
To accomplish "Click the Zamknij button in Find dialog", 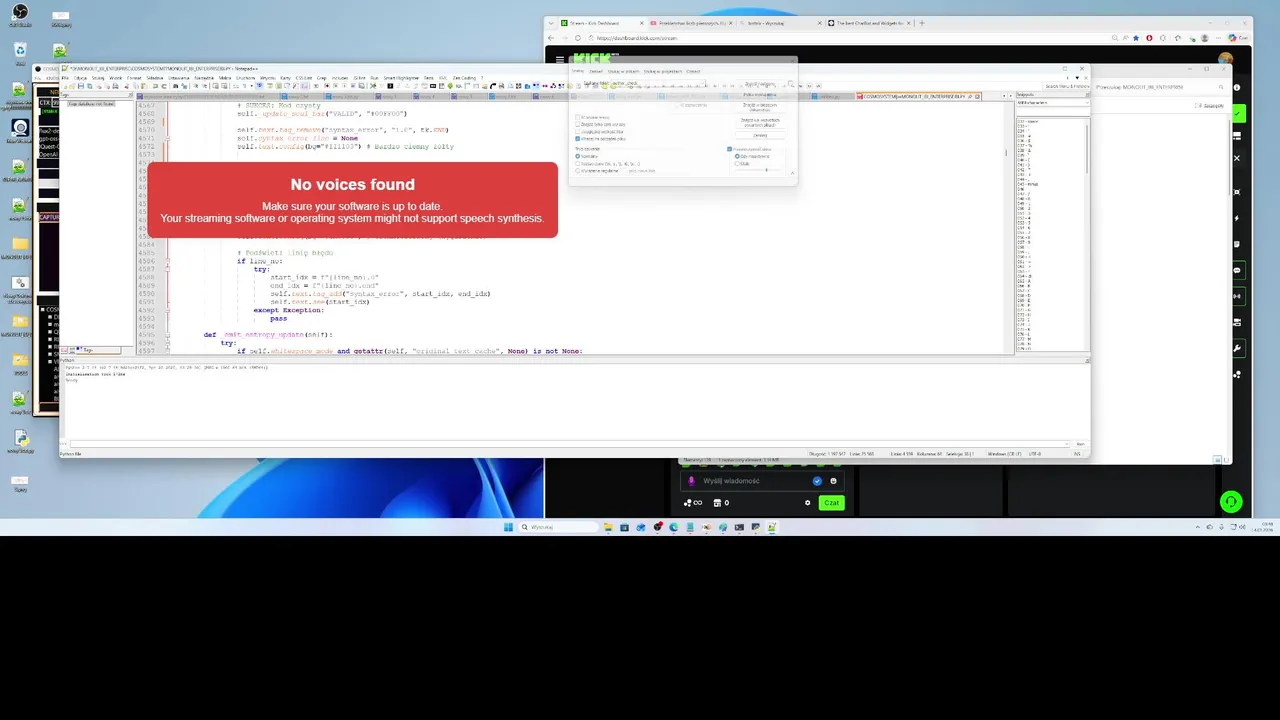I will pos(760,135).
